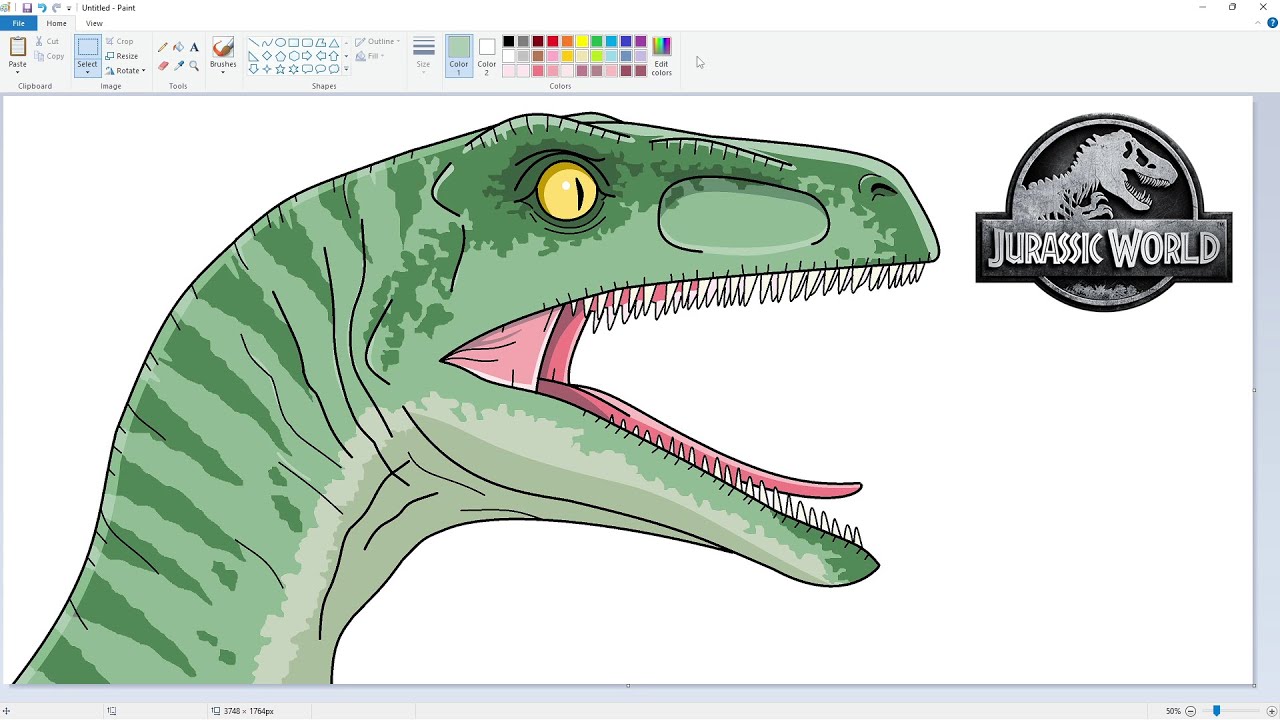Image resolution: width=1280 pixels, height=720 pixels.
Task: Choose the Rectangle shape
Action: coord(294,43)
